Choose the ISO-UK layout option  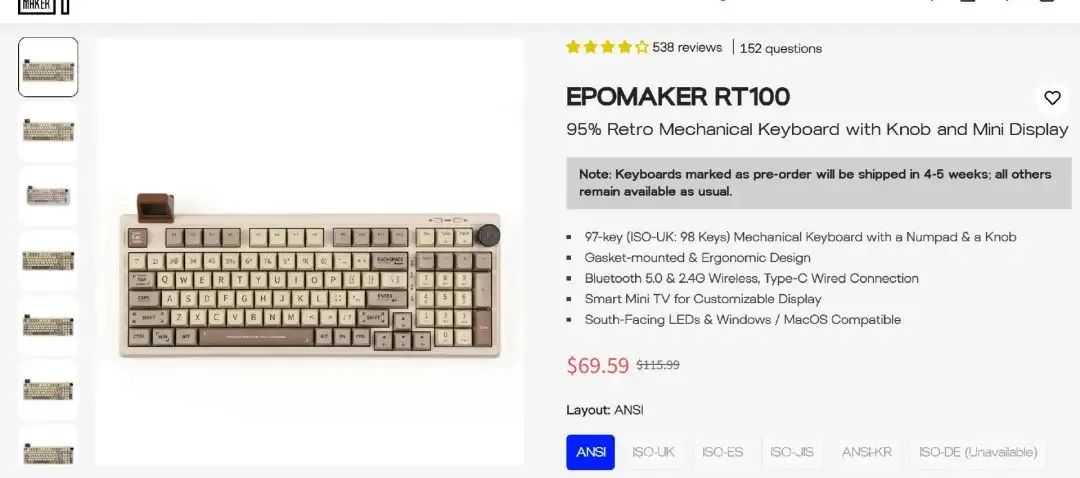(653, 452)
